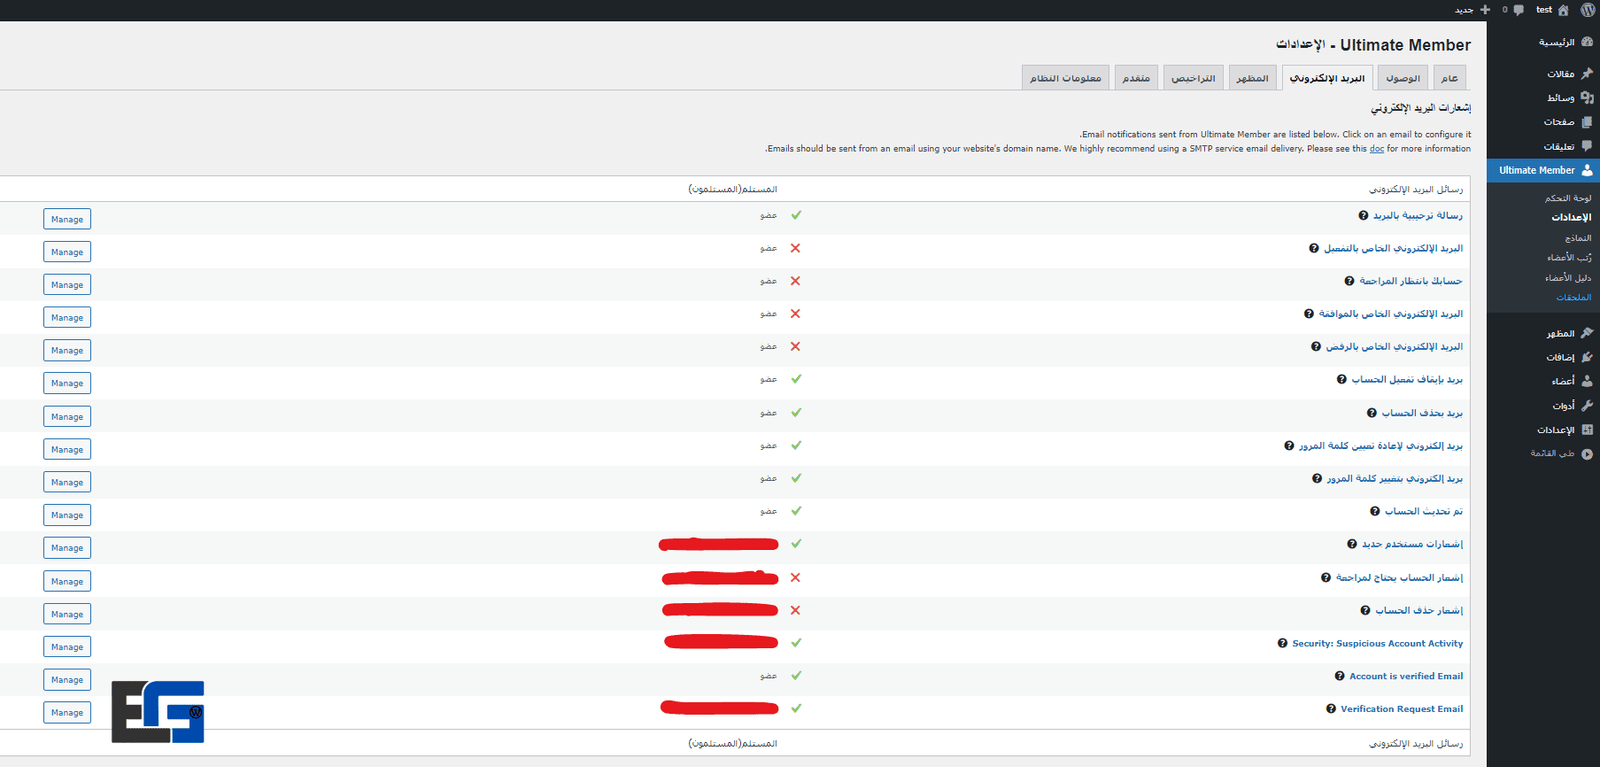
Task: Open إضافات plugins menu in sidebar
Action: tap(1561, 357)
